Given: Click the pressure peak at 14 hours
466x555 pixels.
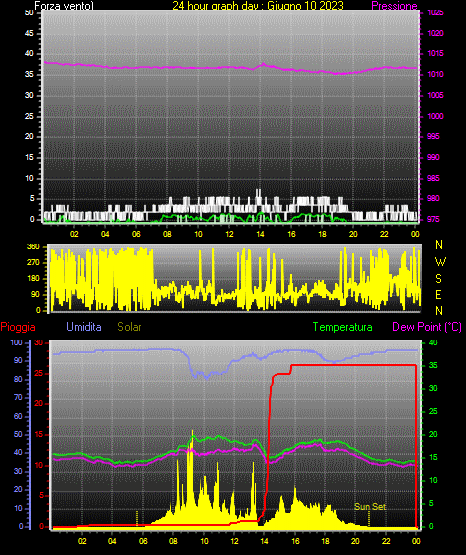Looking at the screenshot, I should (x=263, y=64).
